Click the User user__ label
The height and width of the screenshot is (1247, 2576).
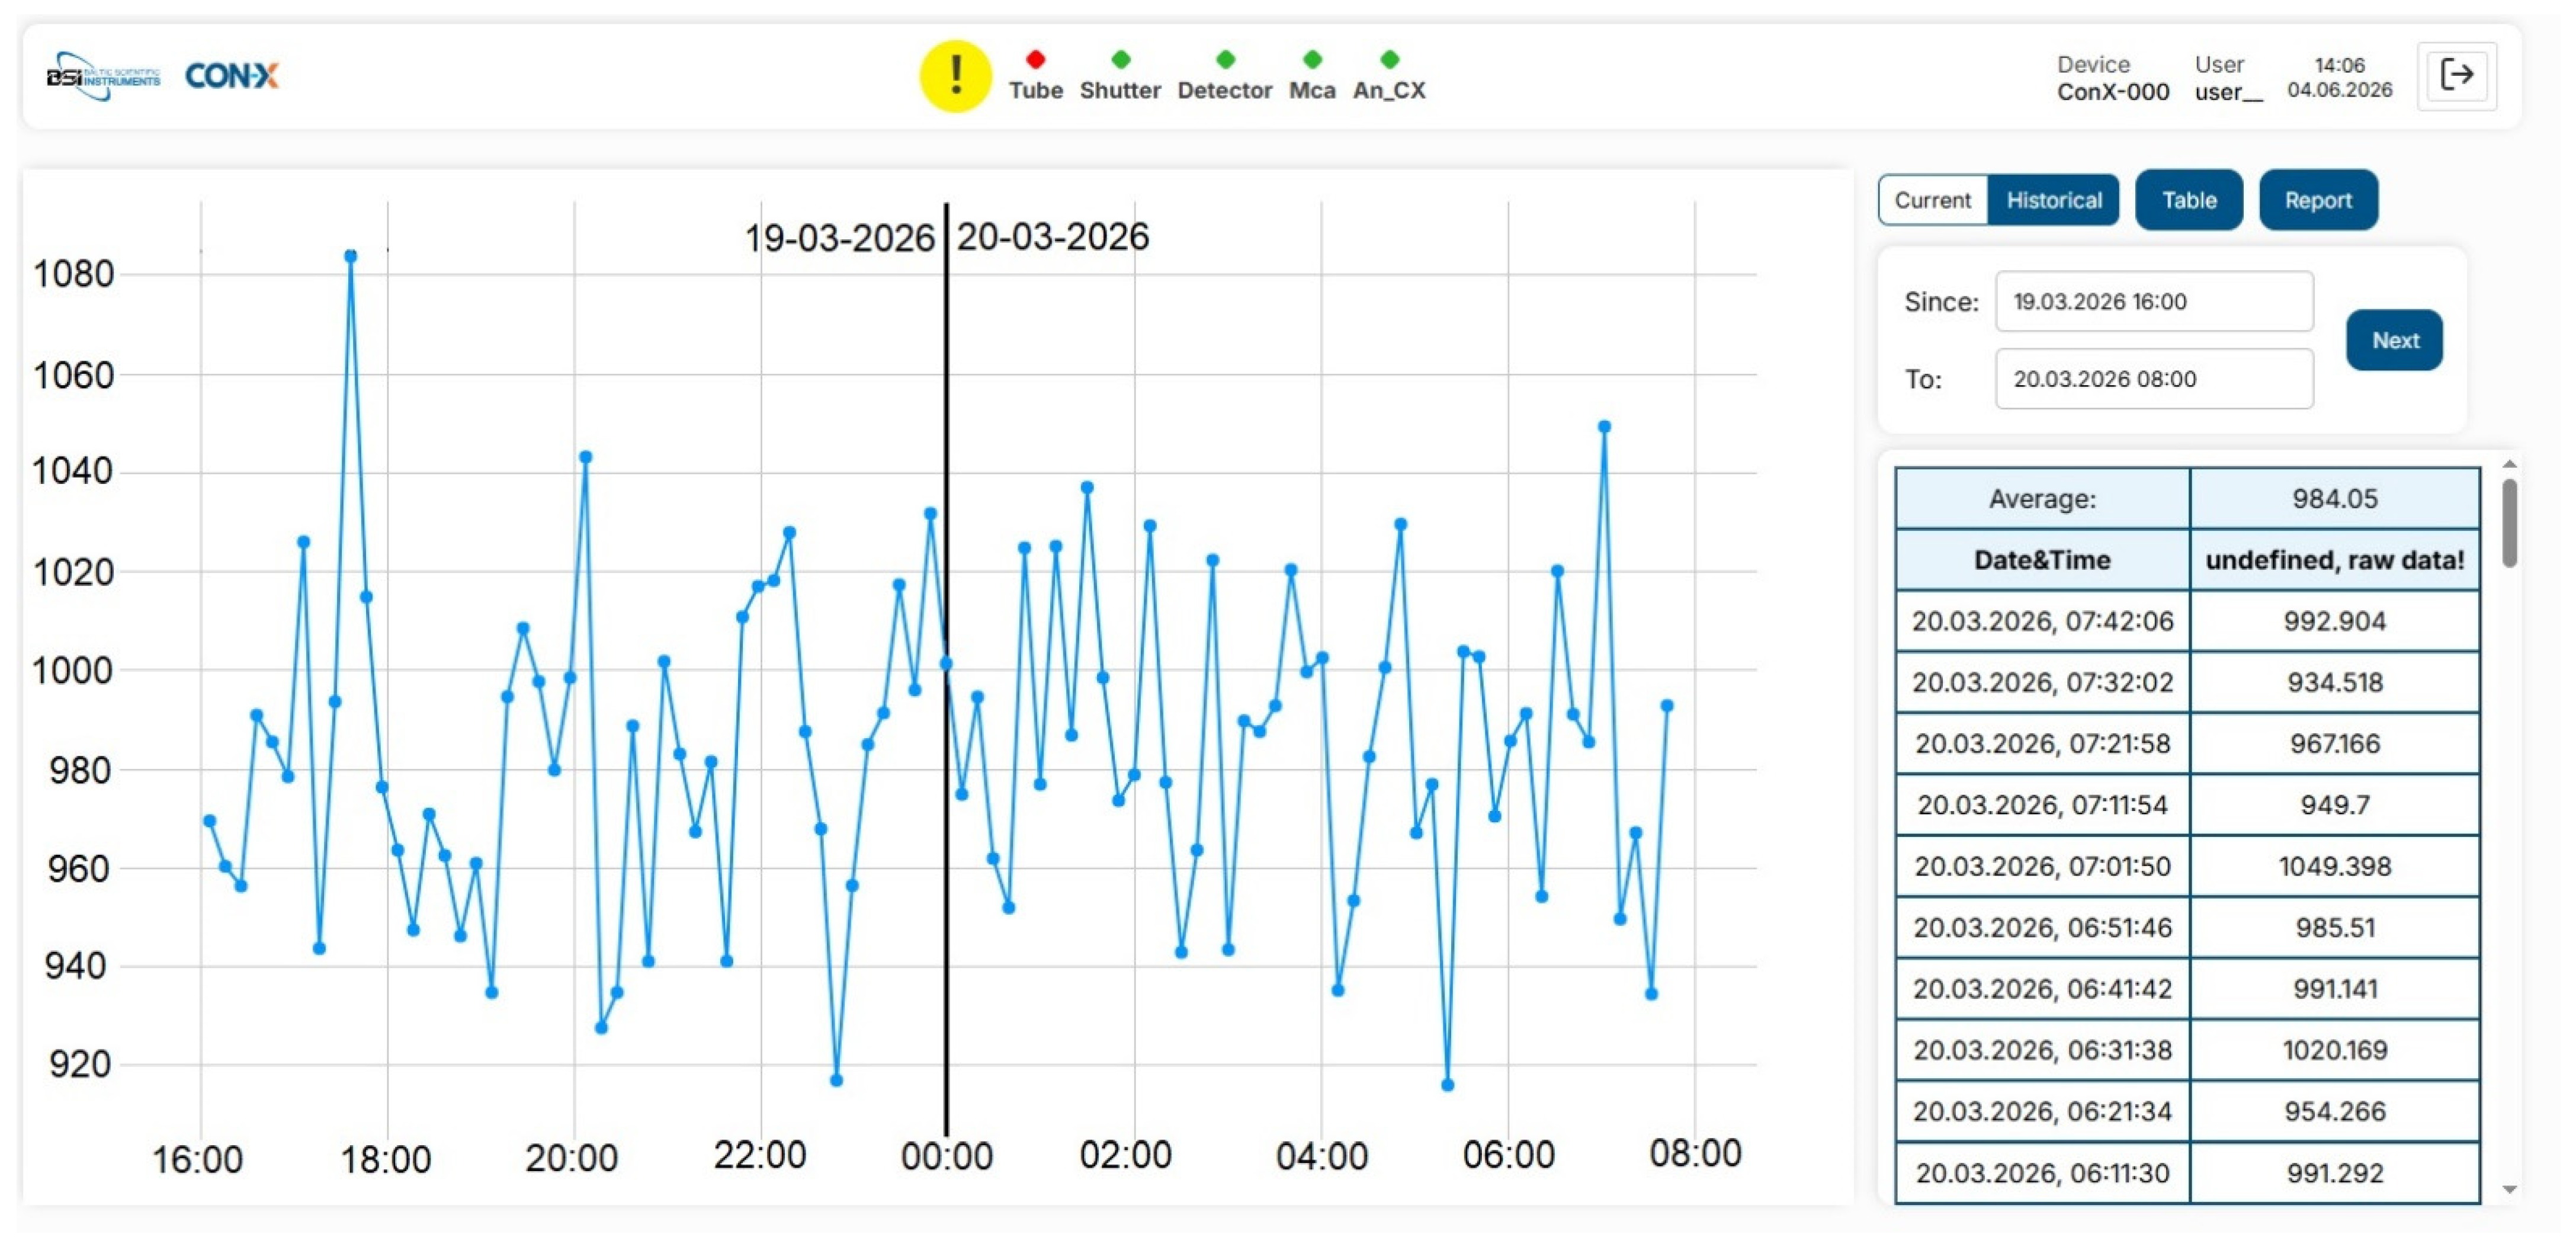[x=2228, y=78]
